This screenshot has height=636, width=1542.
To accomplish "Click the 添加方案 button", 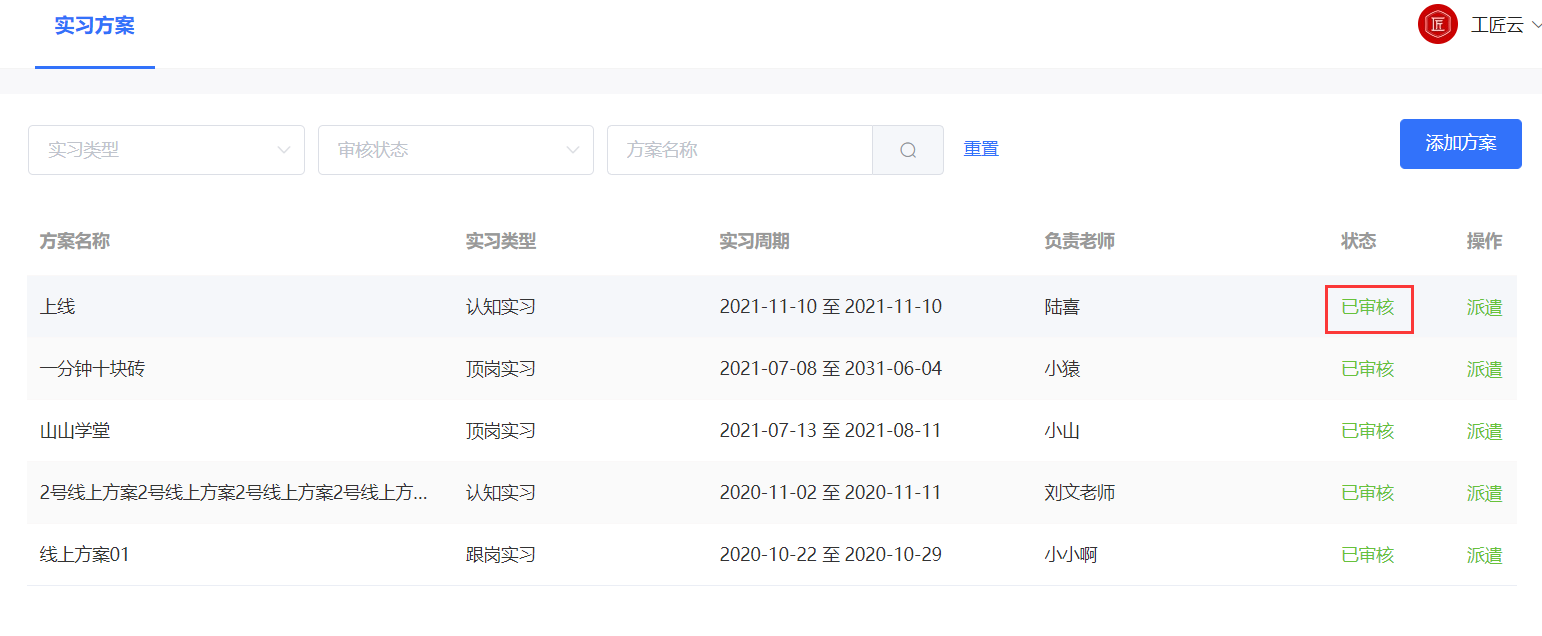I will point(1460,144).
